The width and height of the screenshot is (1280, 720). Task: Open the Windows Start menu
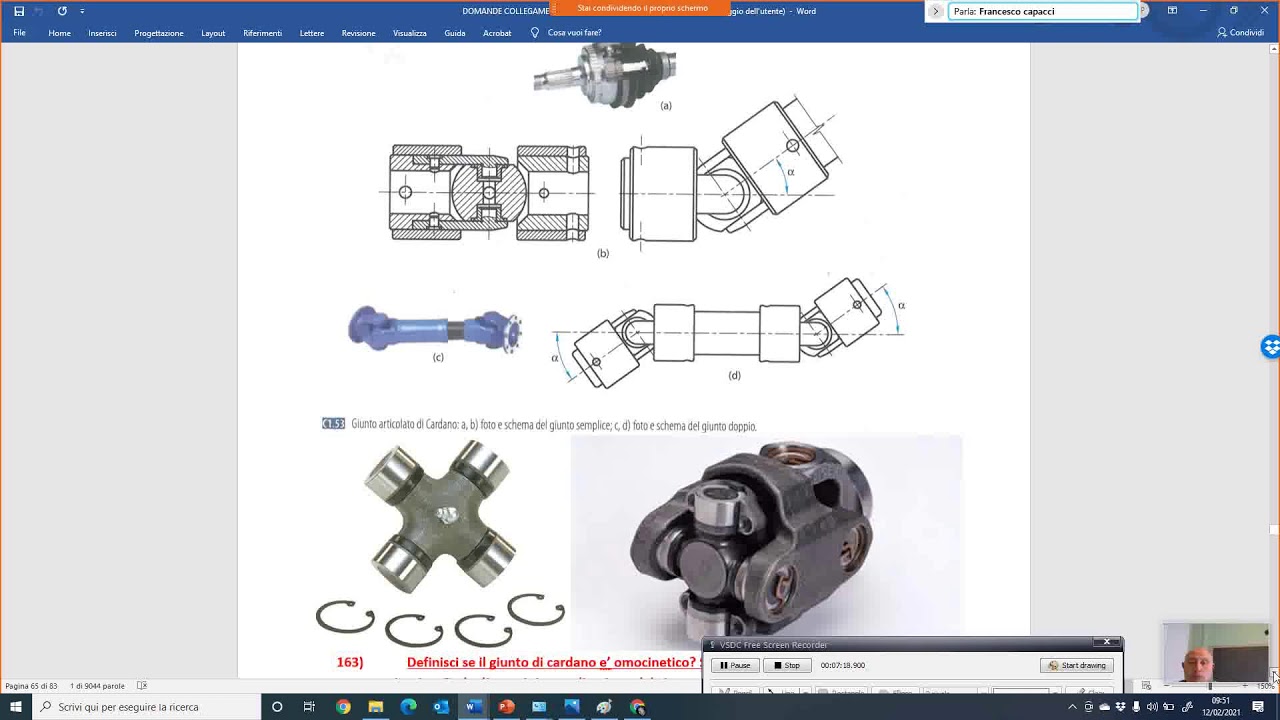[16, 707]
